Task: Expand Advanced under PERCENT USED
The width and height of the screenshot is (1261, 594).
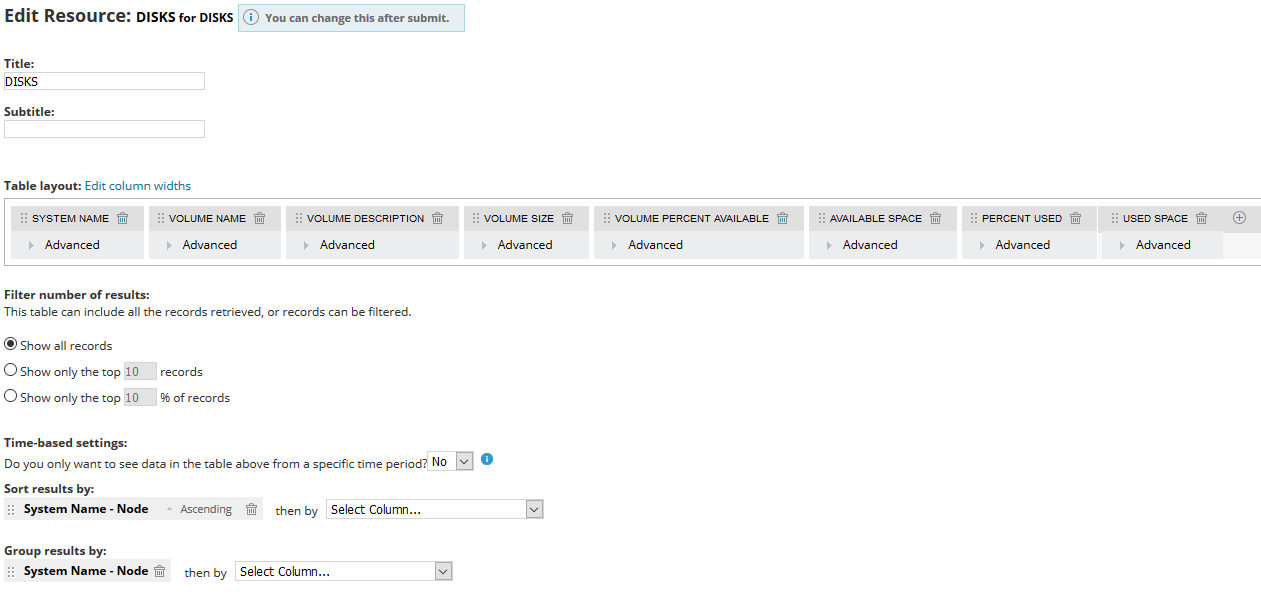Action: point(1015,245)
